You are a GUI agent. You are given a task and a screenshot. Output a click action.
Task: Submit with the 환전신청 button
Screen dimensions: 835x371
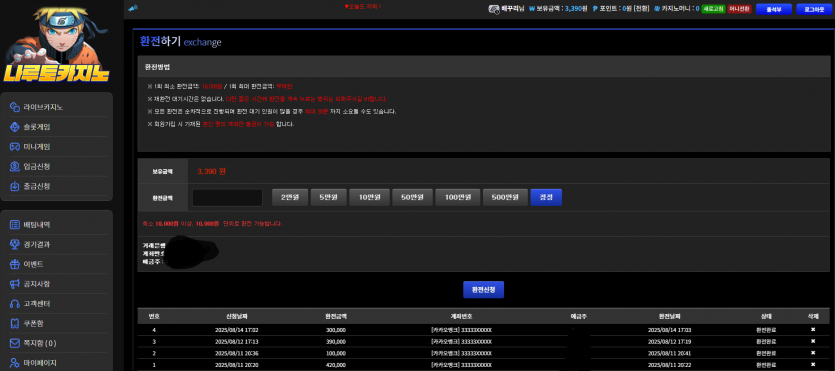click(x=483, y=290)
